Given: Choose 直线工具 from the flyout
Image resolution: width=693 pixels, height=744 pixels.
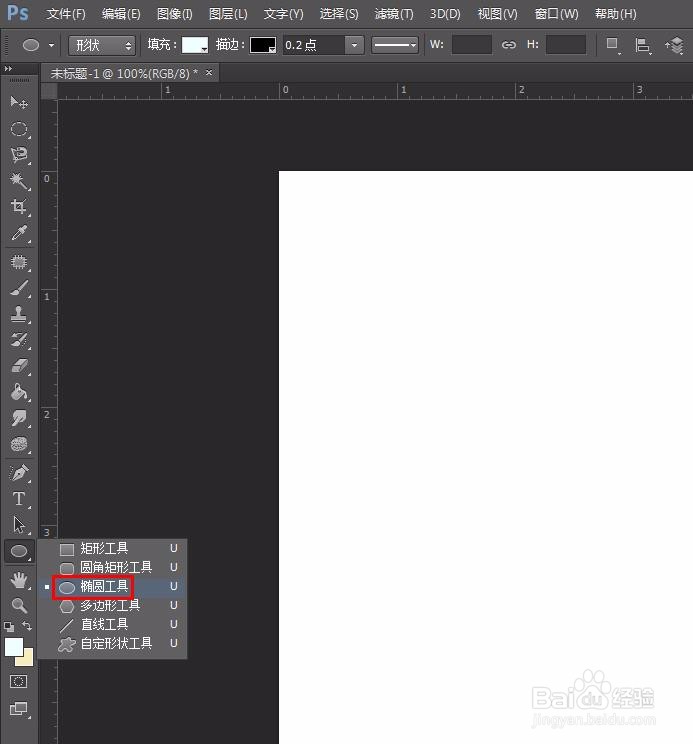Looking at the screenshot, I should [112, 624].
